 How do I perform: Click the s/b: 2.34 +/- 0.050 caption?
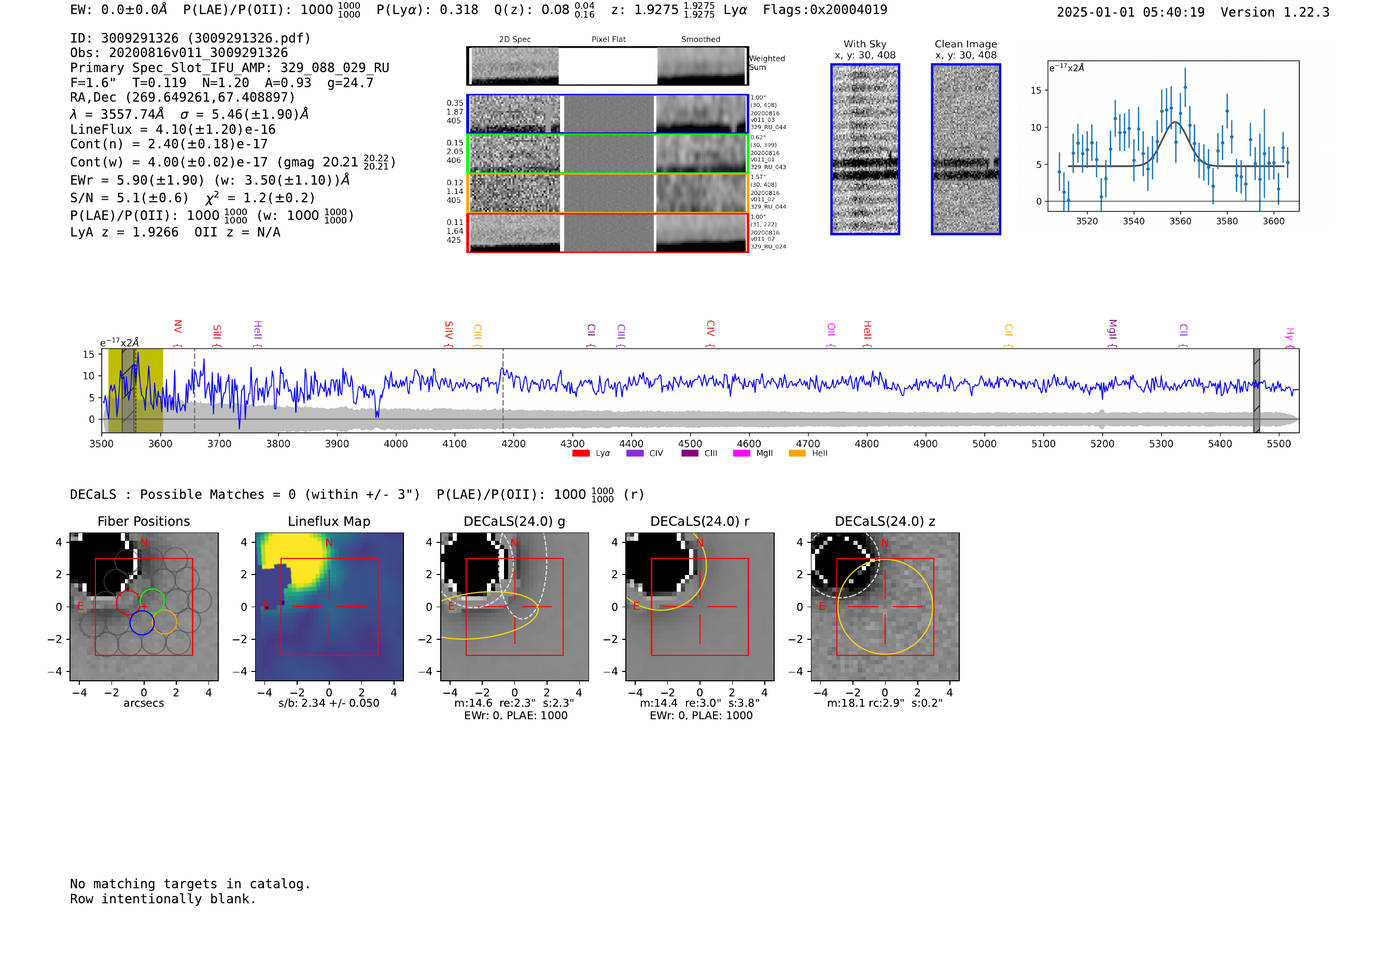pos(329,703)
